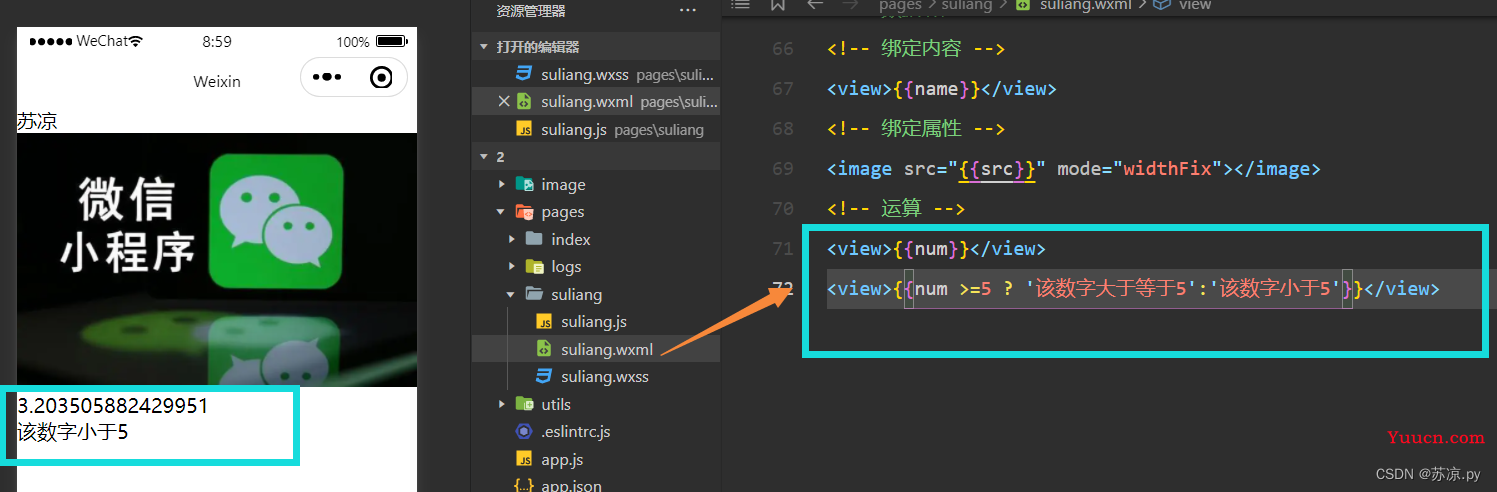Screen dimensions: 1497x492
Task: Collapse the 打开的编辑器 section
Action: [x=485, y=47]
